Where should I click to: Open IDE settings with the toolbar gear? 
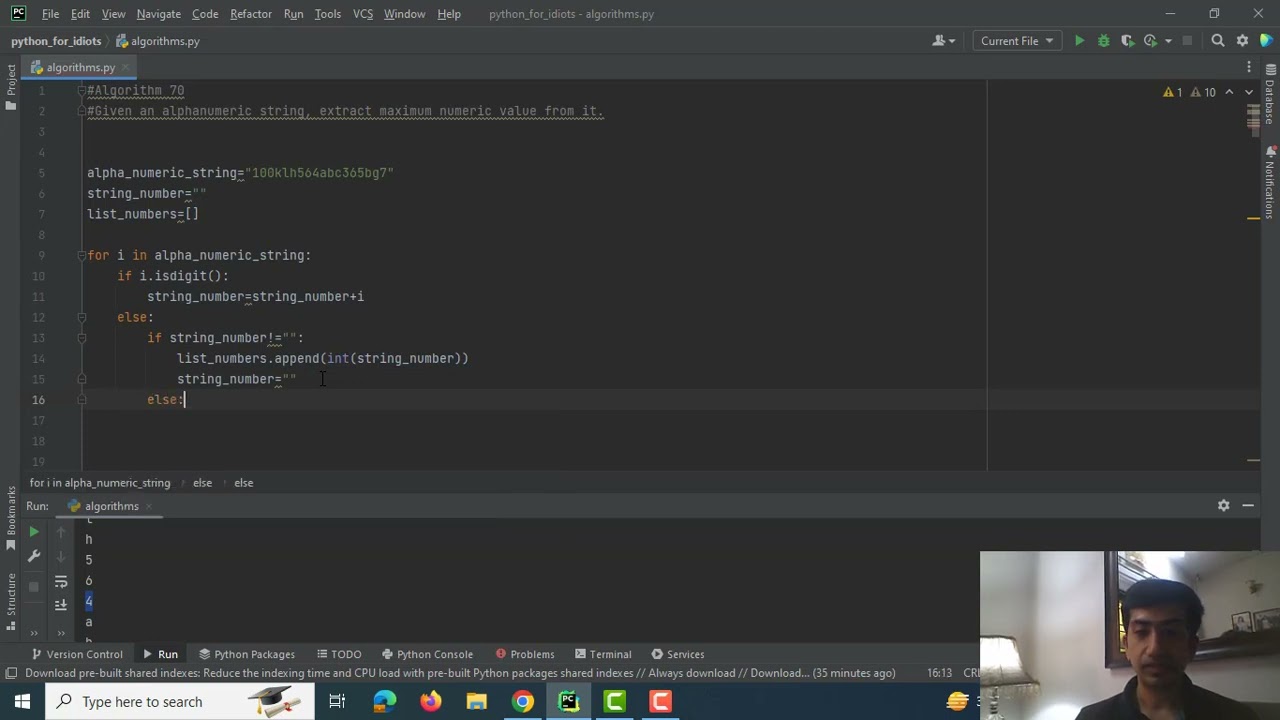(1242, 41)
